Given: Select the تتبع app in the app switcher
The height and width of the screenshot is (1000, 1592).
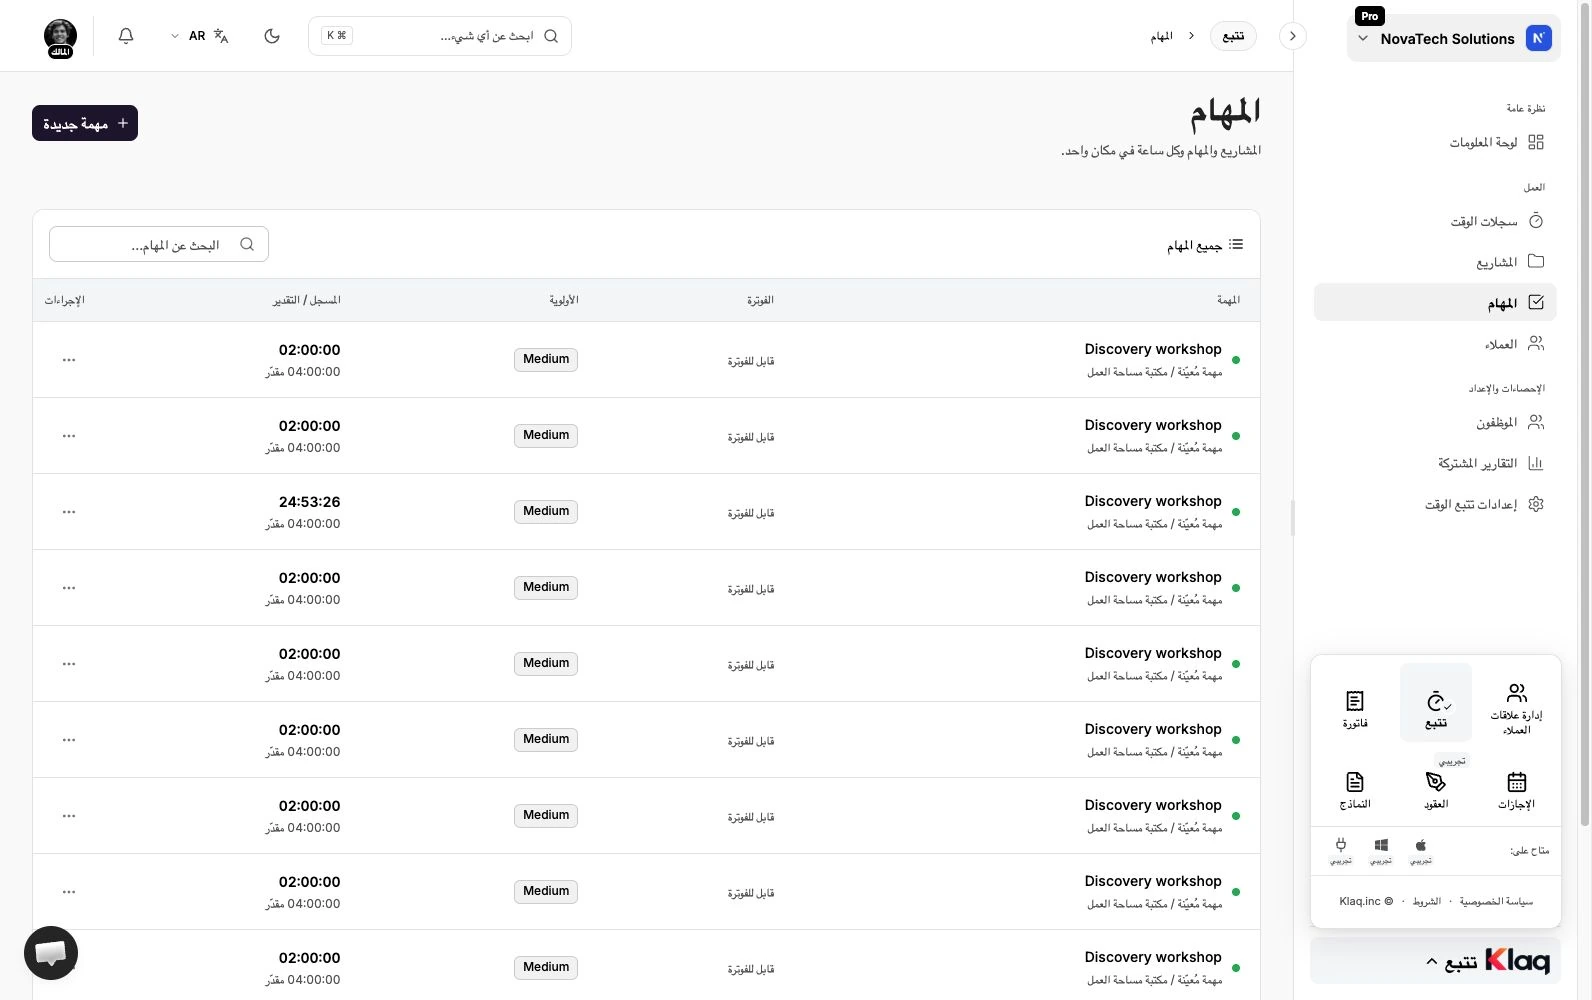Looking at the screenshot, I should [1436, 702].
